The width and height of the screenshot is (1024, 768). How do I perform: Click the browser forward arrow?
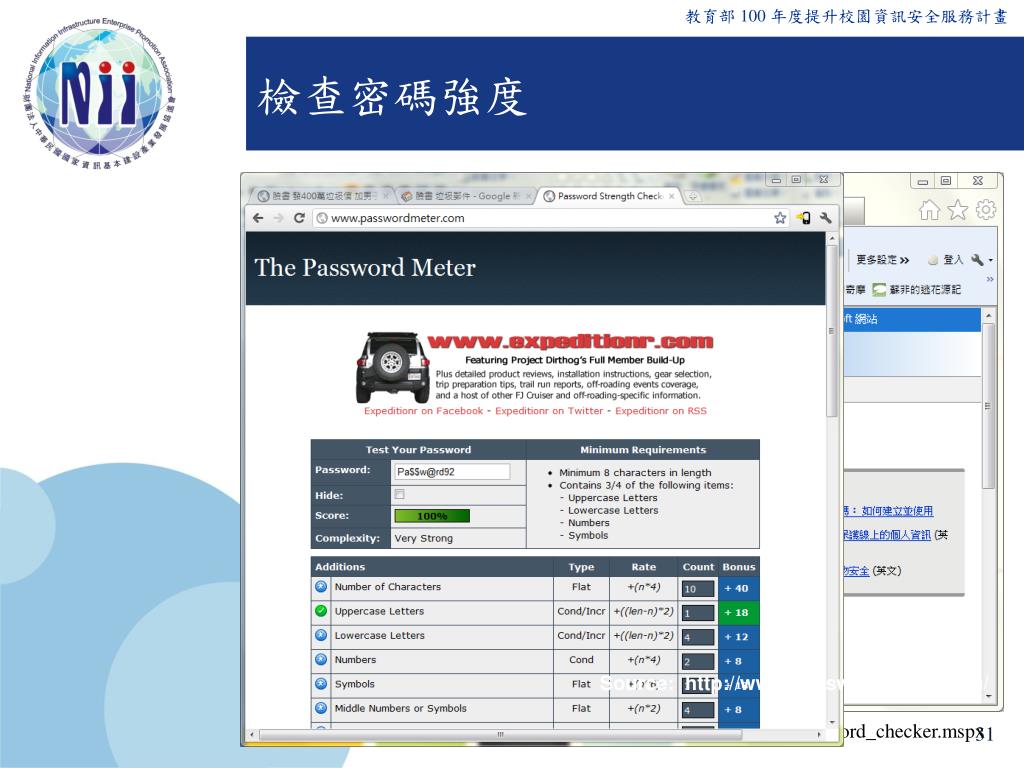coord(279,218)
